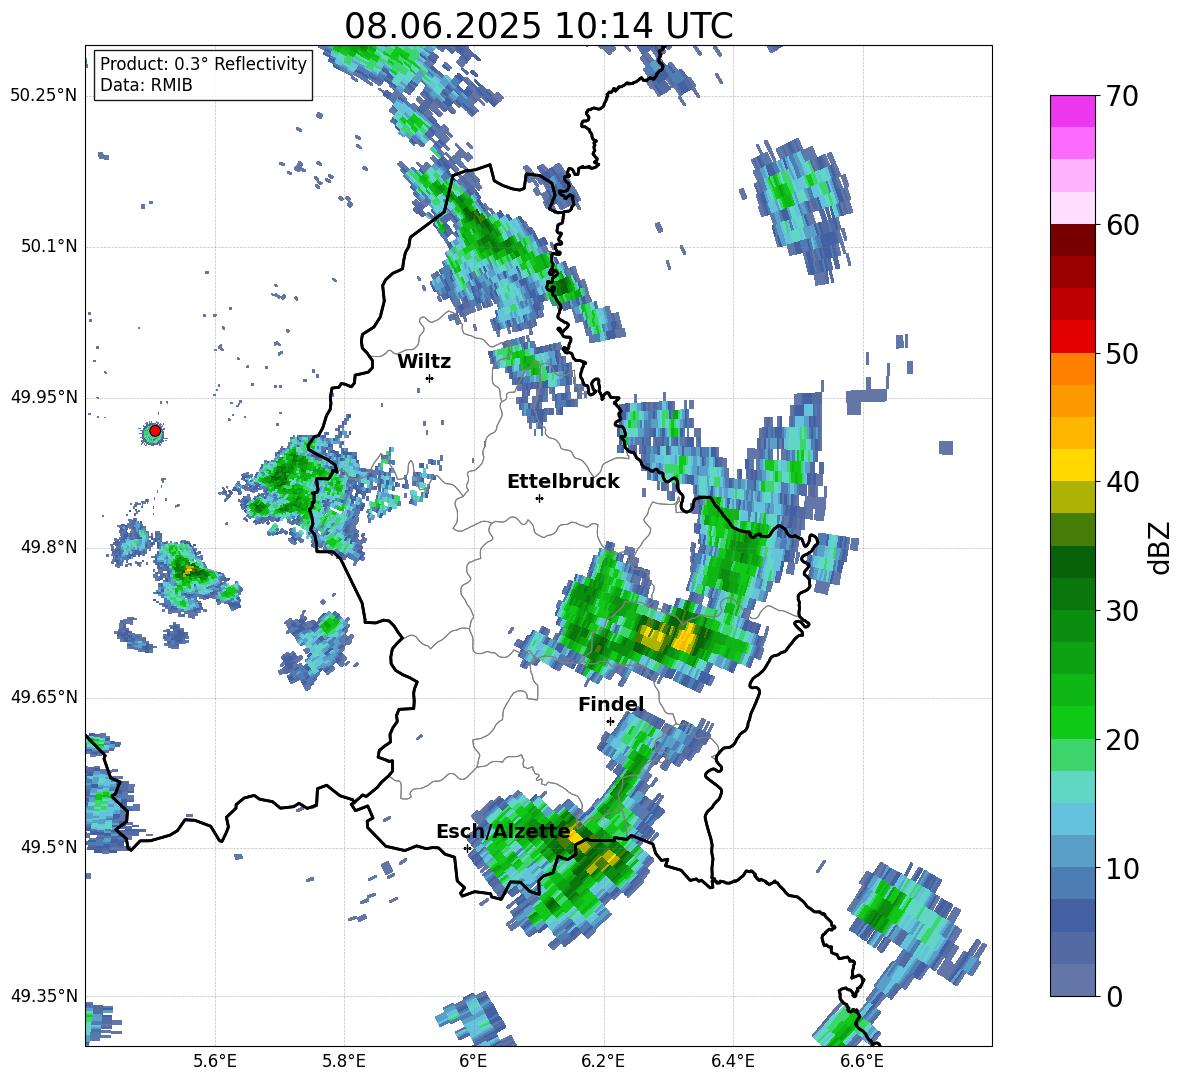Screen dimensions: 1184x1081
Task: Click the 30 colorbar tick label
Action: tap(1122, 611)
